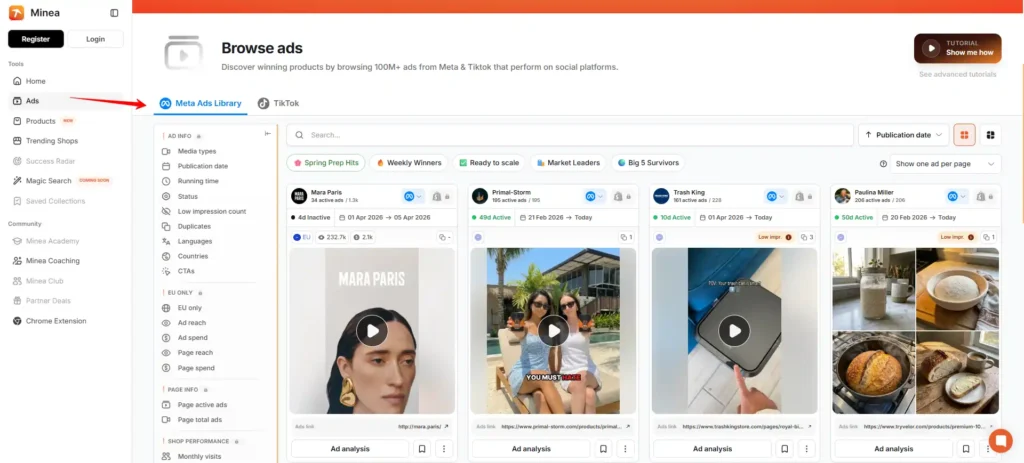Viewport: 1024px width, 463px height.
Task: Play the Trash King video ad
Action: (734, 331)
